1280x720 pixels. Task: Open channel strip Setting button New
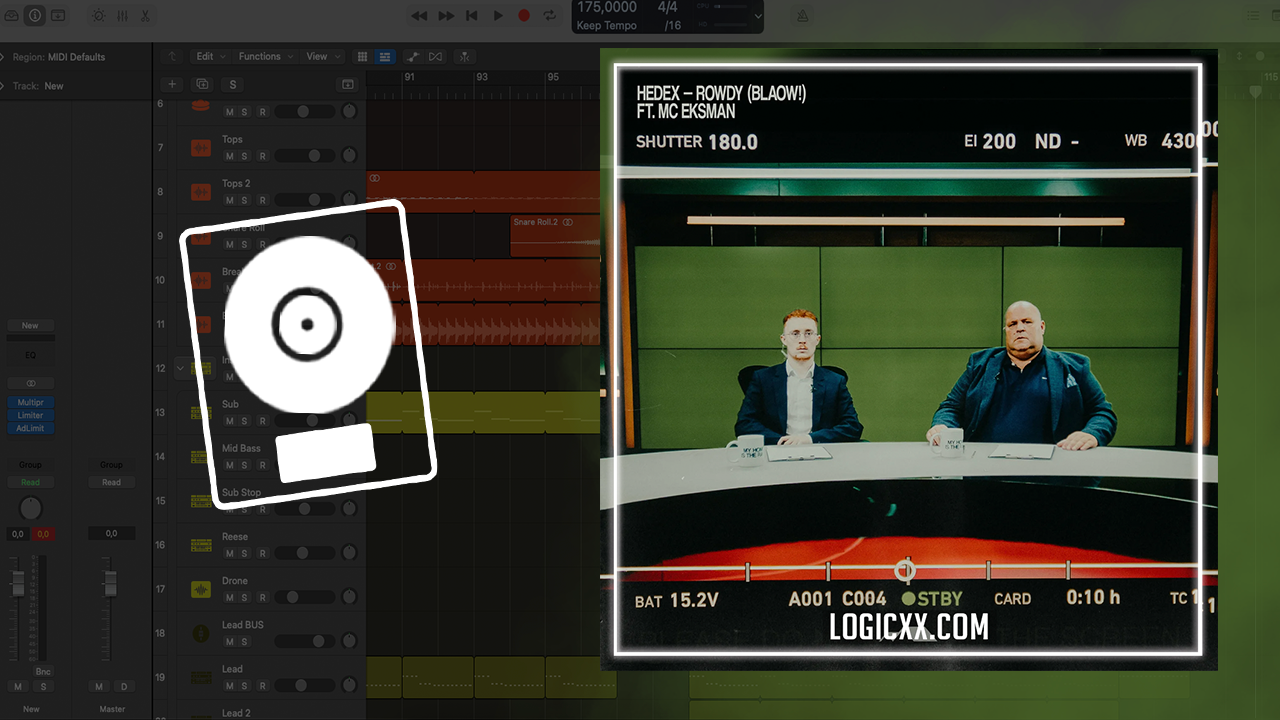30,326
